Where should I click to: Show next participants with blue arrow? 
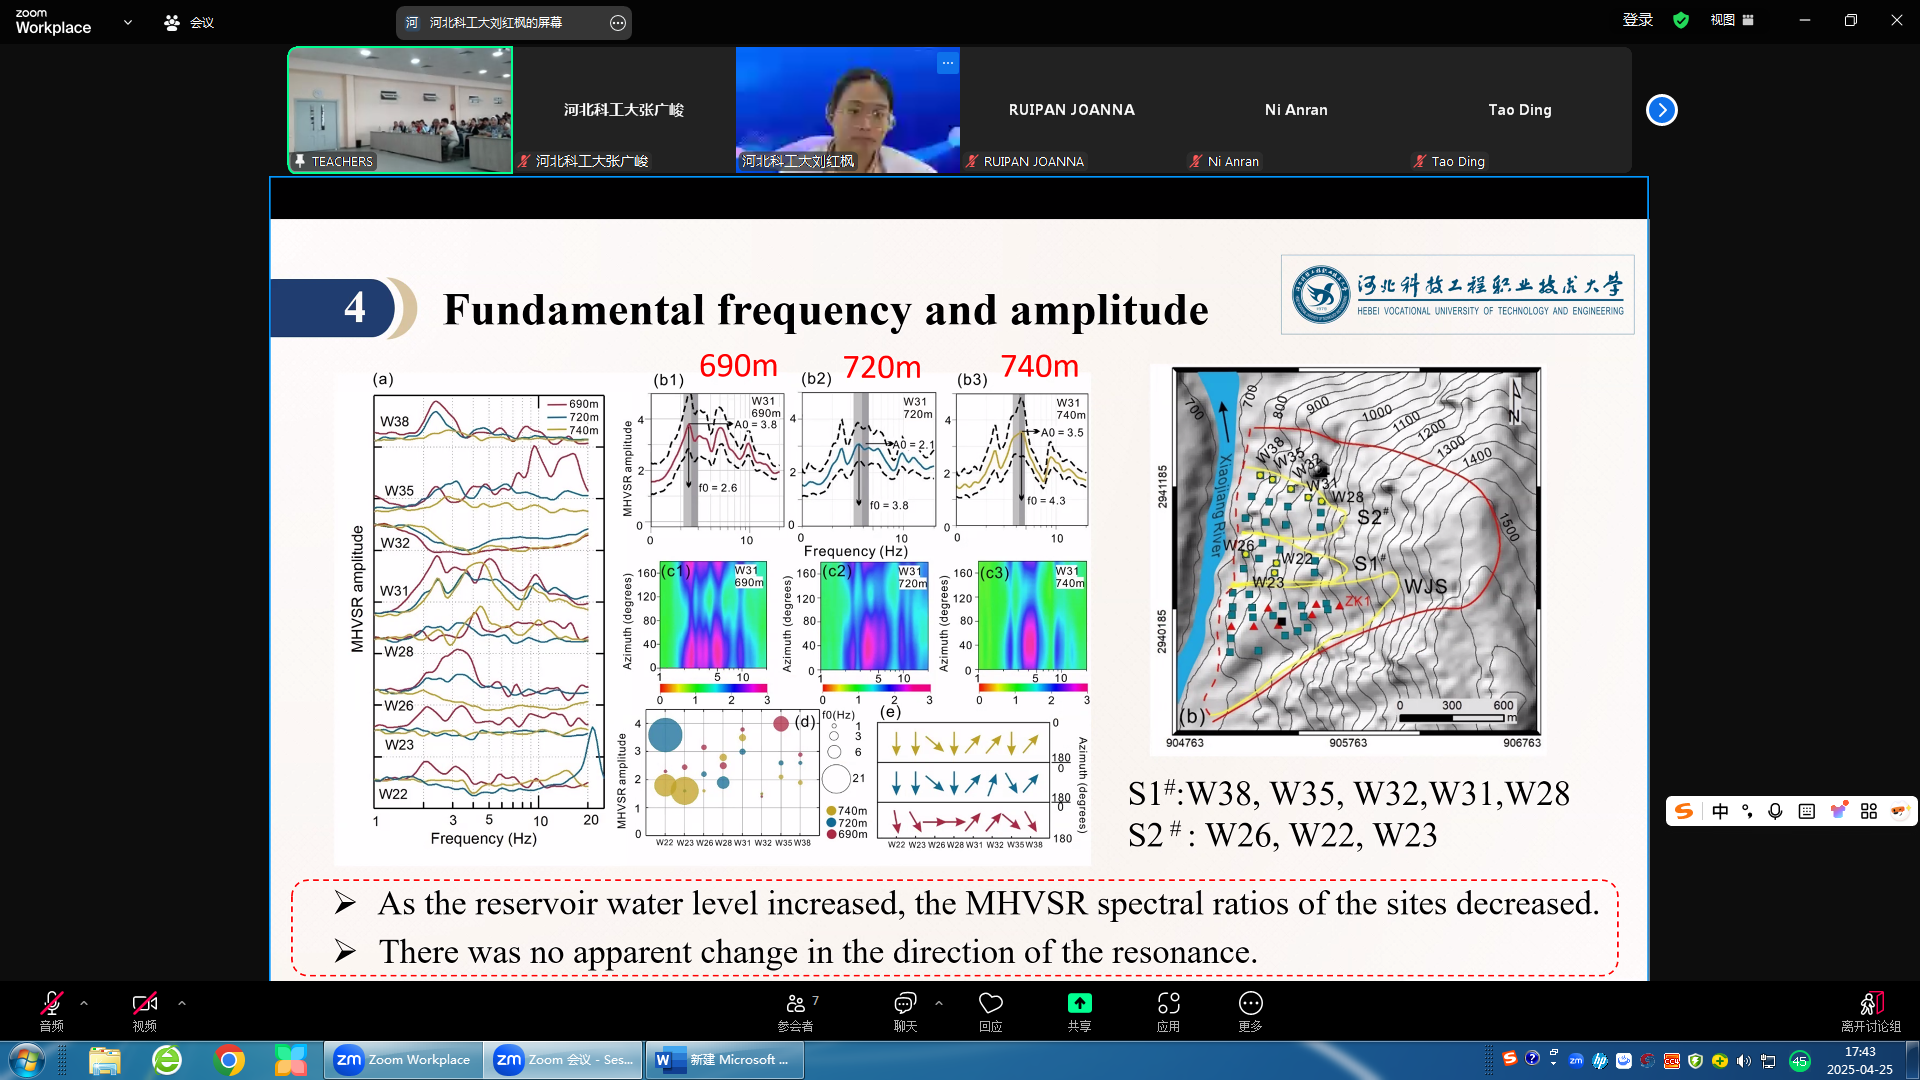coord(1661,110)
